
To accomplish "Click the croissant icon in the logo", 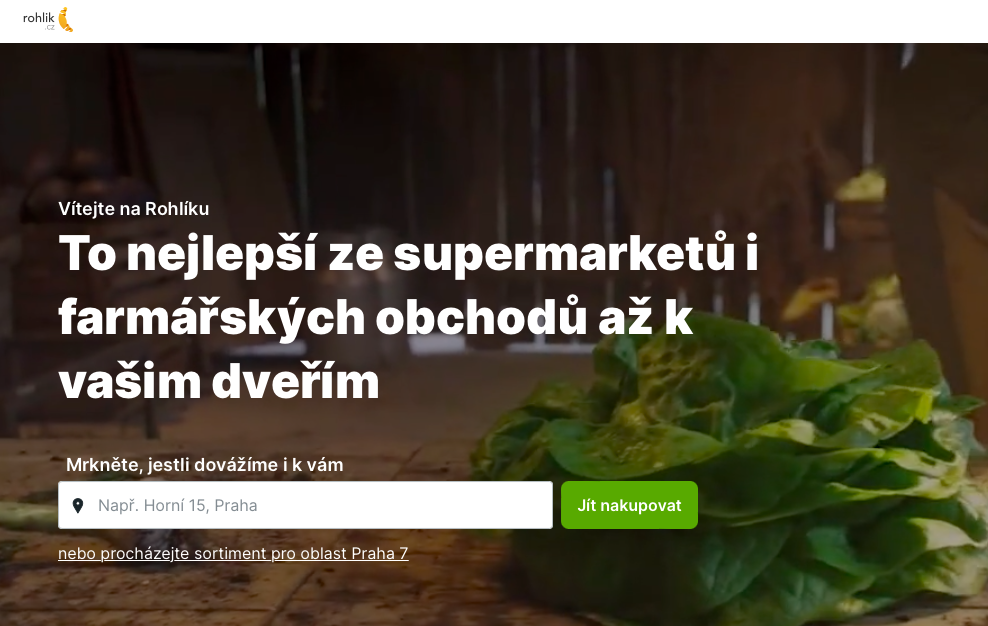I will coord(66,20).
